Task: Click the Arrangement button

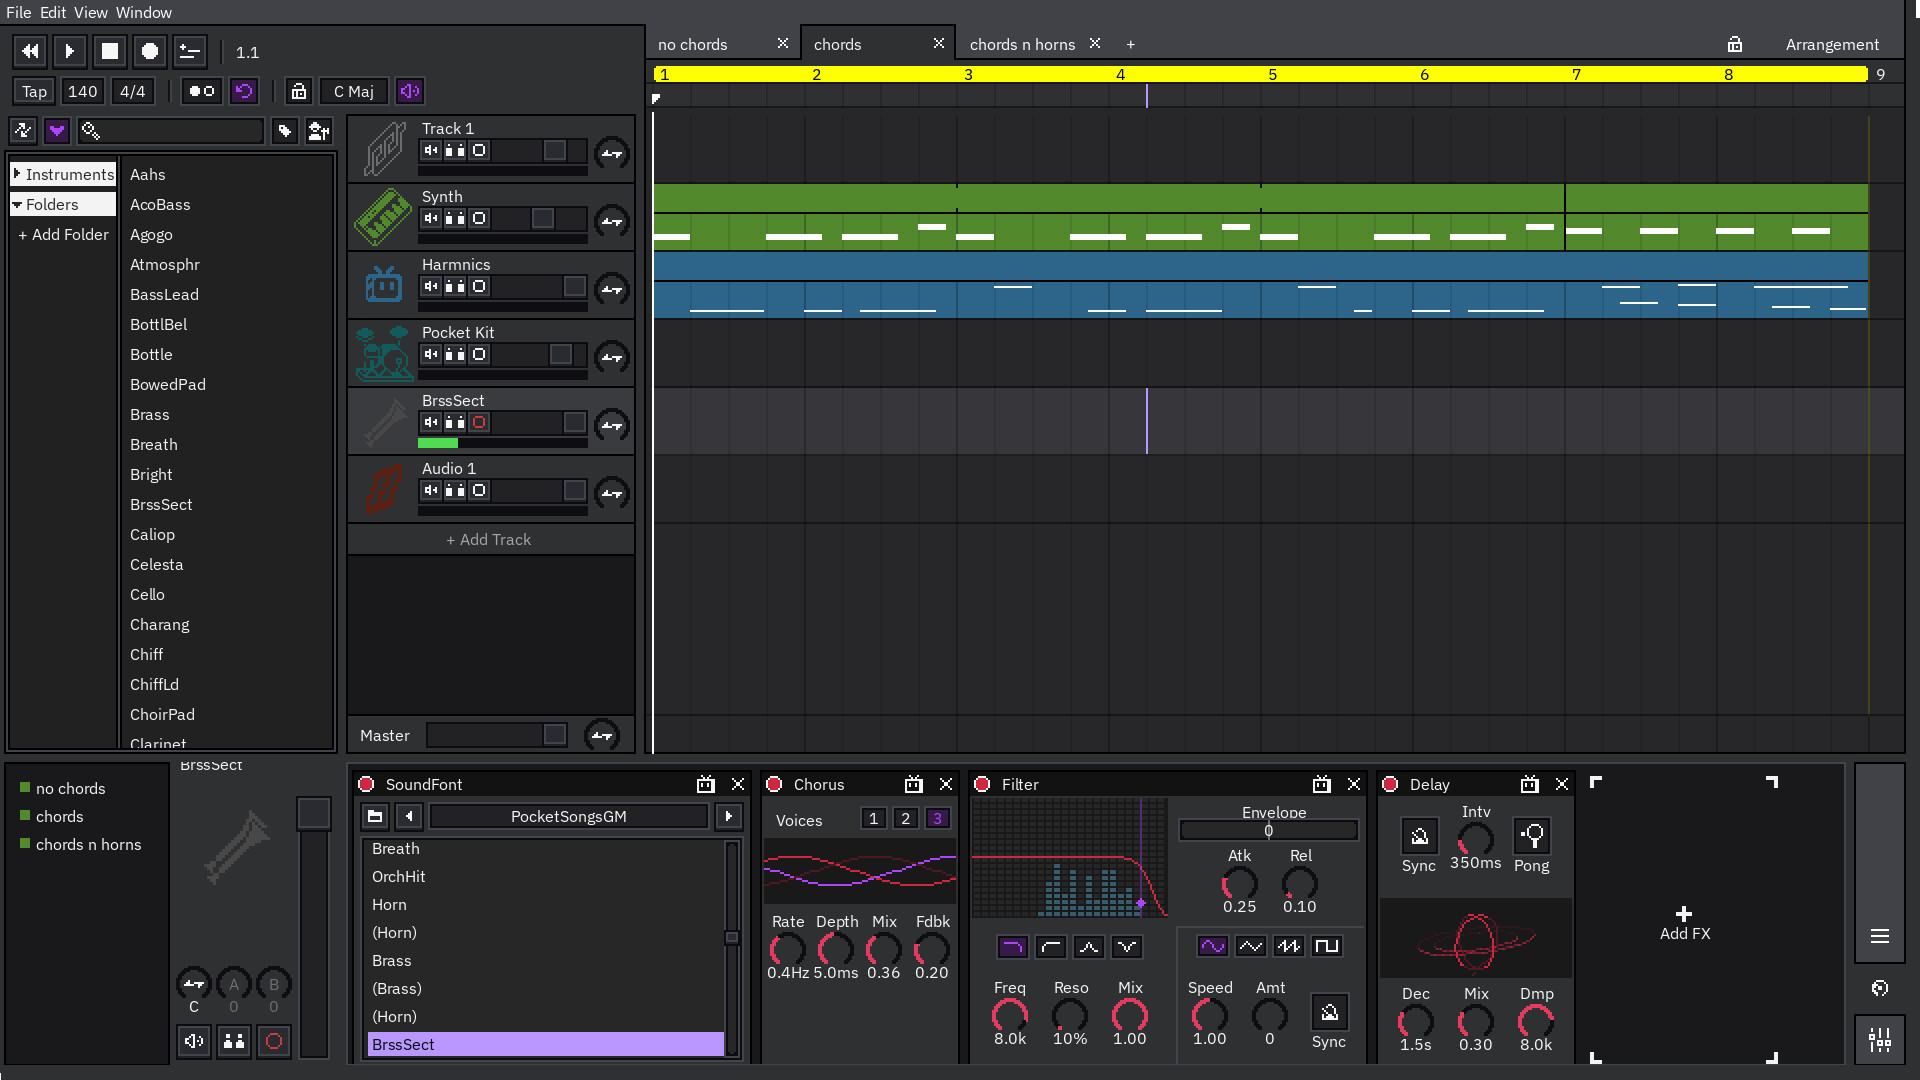Action: 1832,44
